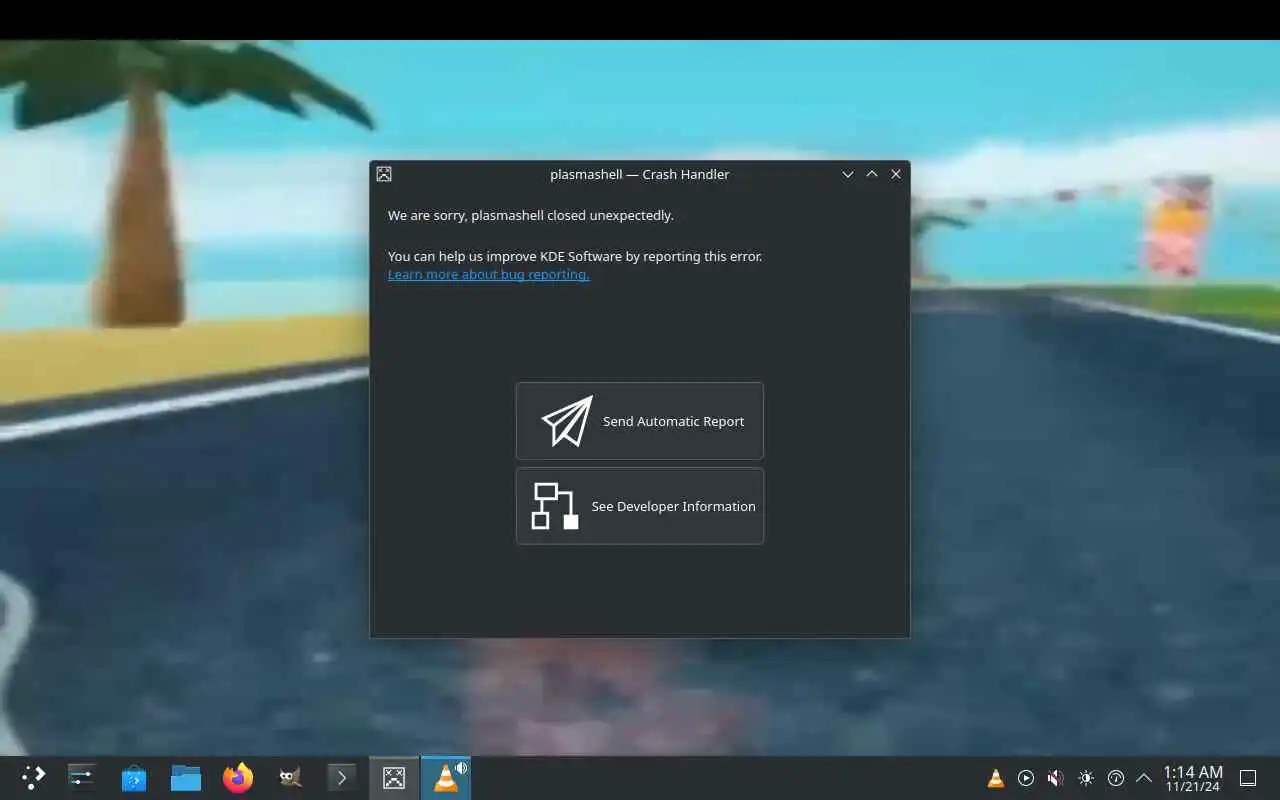Launch Discover software center from taskbar
This screenshot has width=1280, height=800.
(134, 777)
